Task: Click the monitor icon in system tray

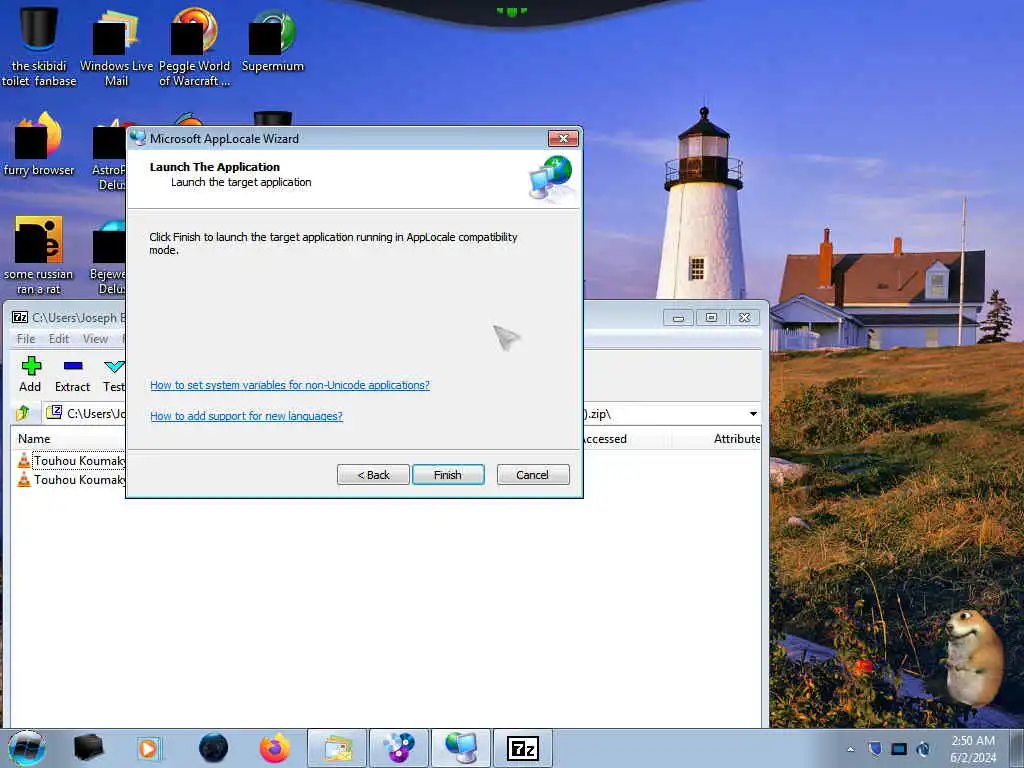Action: click(899, 749)
